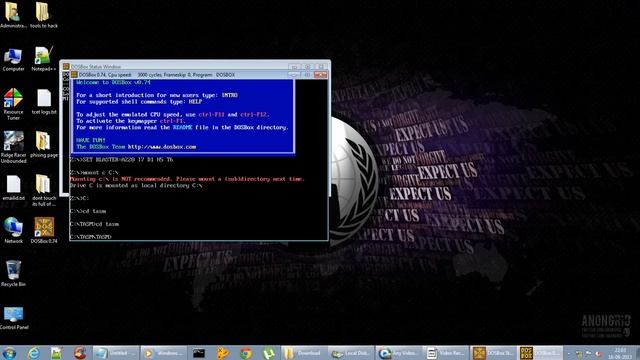
Task: Select Ridge Racer Unbounded shortcut
Action: [13, 147]
